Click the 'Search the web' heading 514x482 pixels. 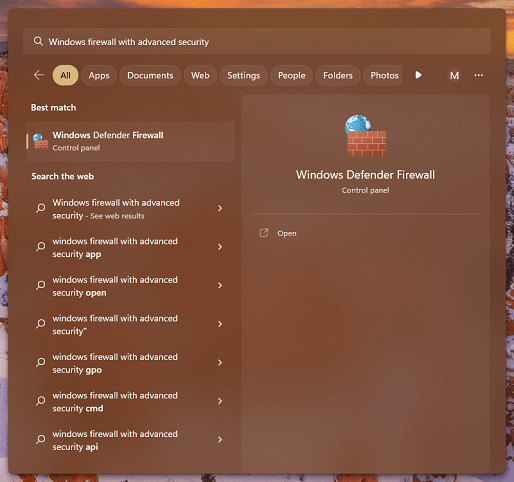pos(63,176)
